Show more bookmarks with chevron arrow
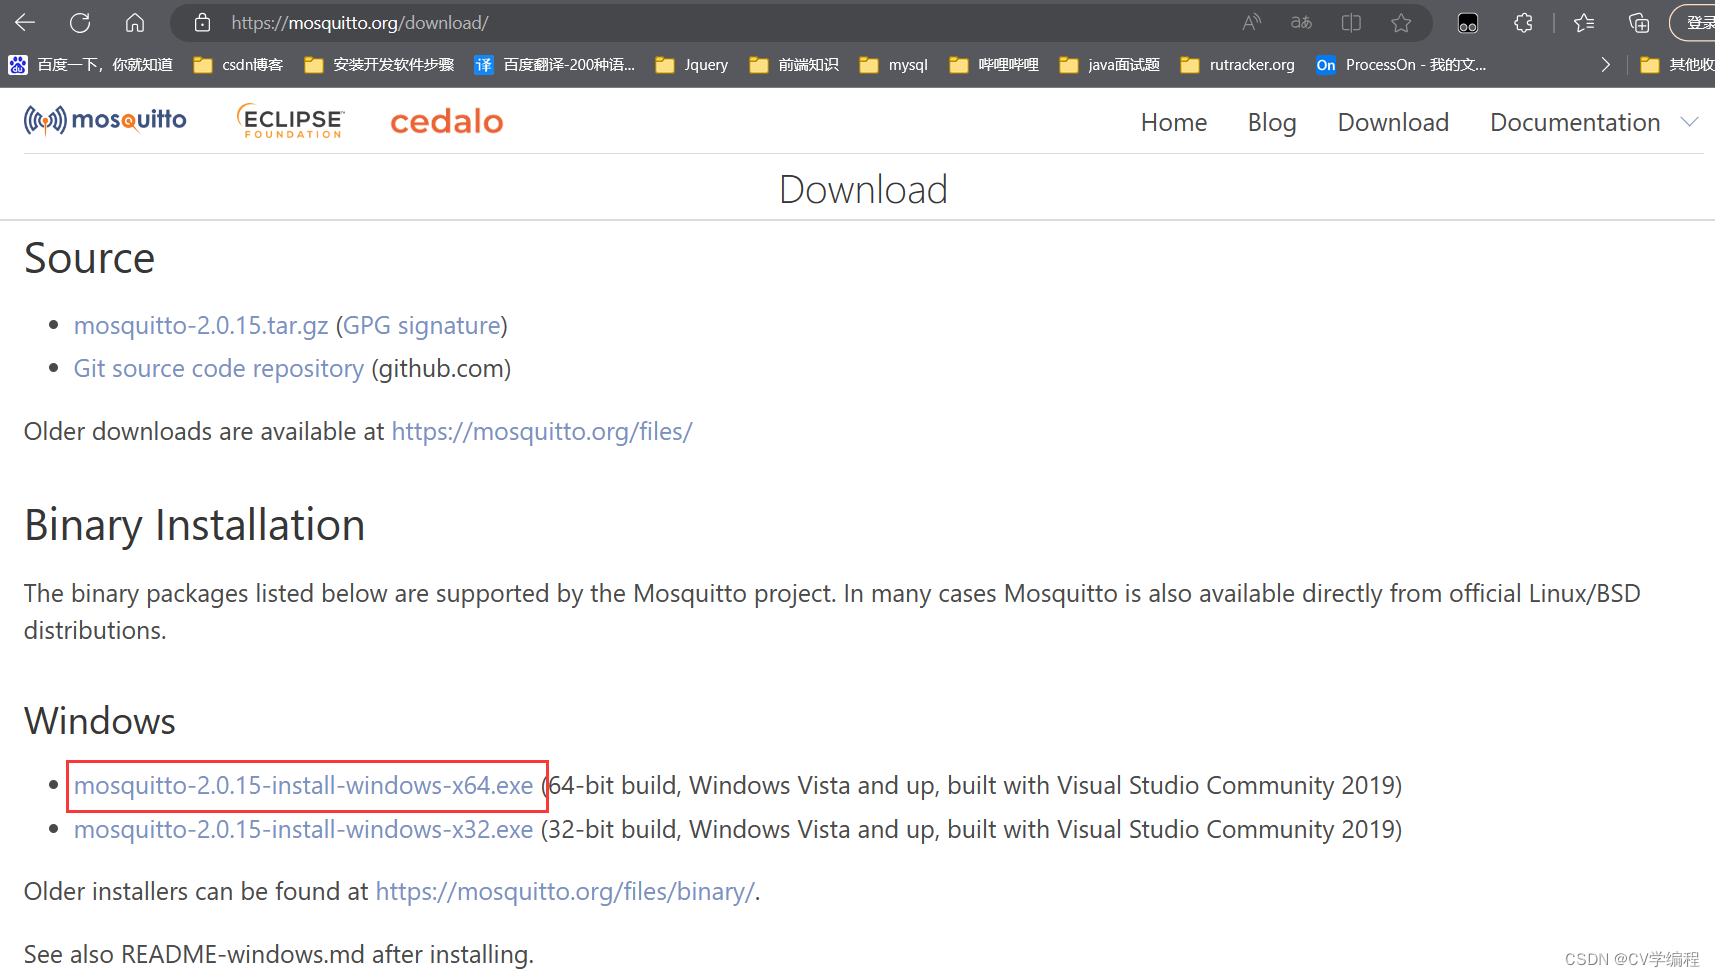Image resolution: width=1715 pixels, height=977 pixels. click(1605, 65)
